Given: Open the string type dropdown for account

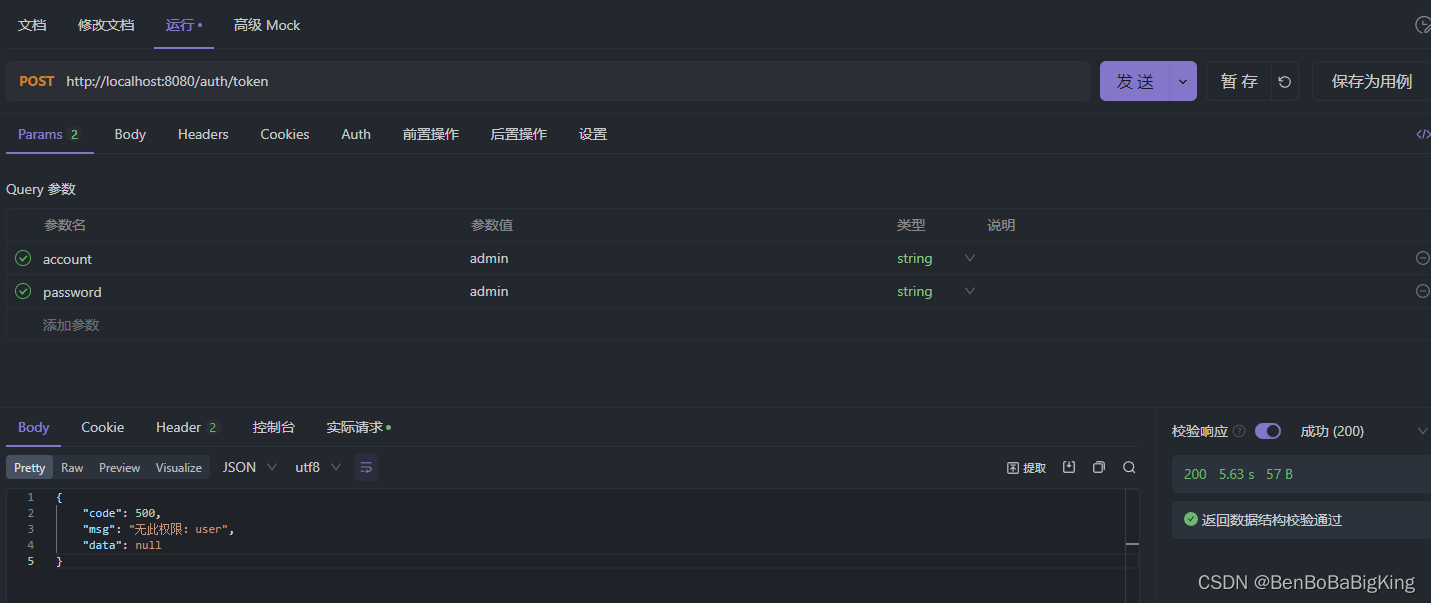Looking at the screenshot, I should tap(968, 258).
